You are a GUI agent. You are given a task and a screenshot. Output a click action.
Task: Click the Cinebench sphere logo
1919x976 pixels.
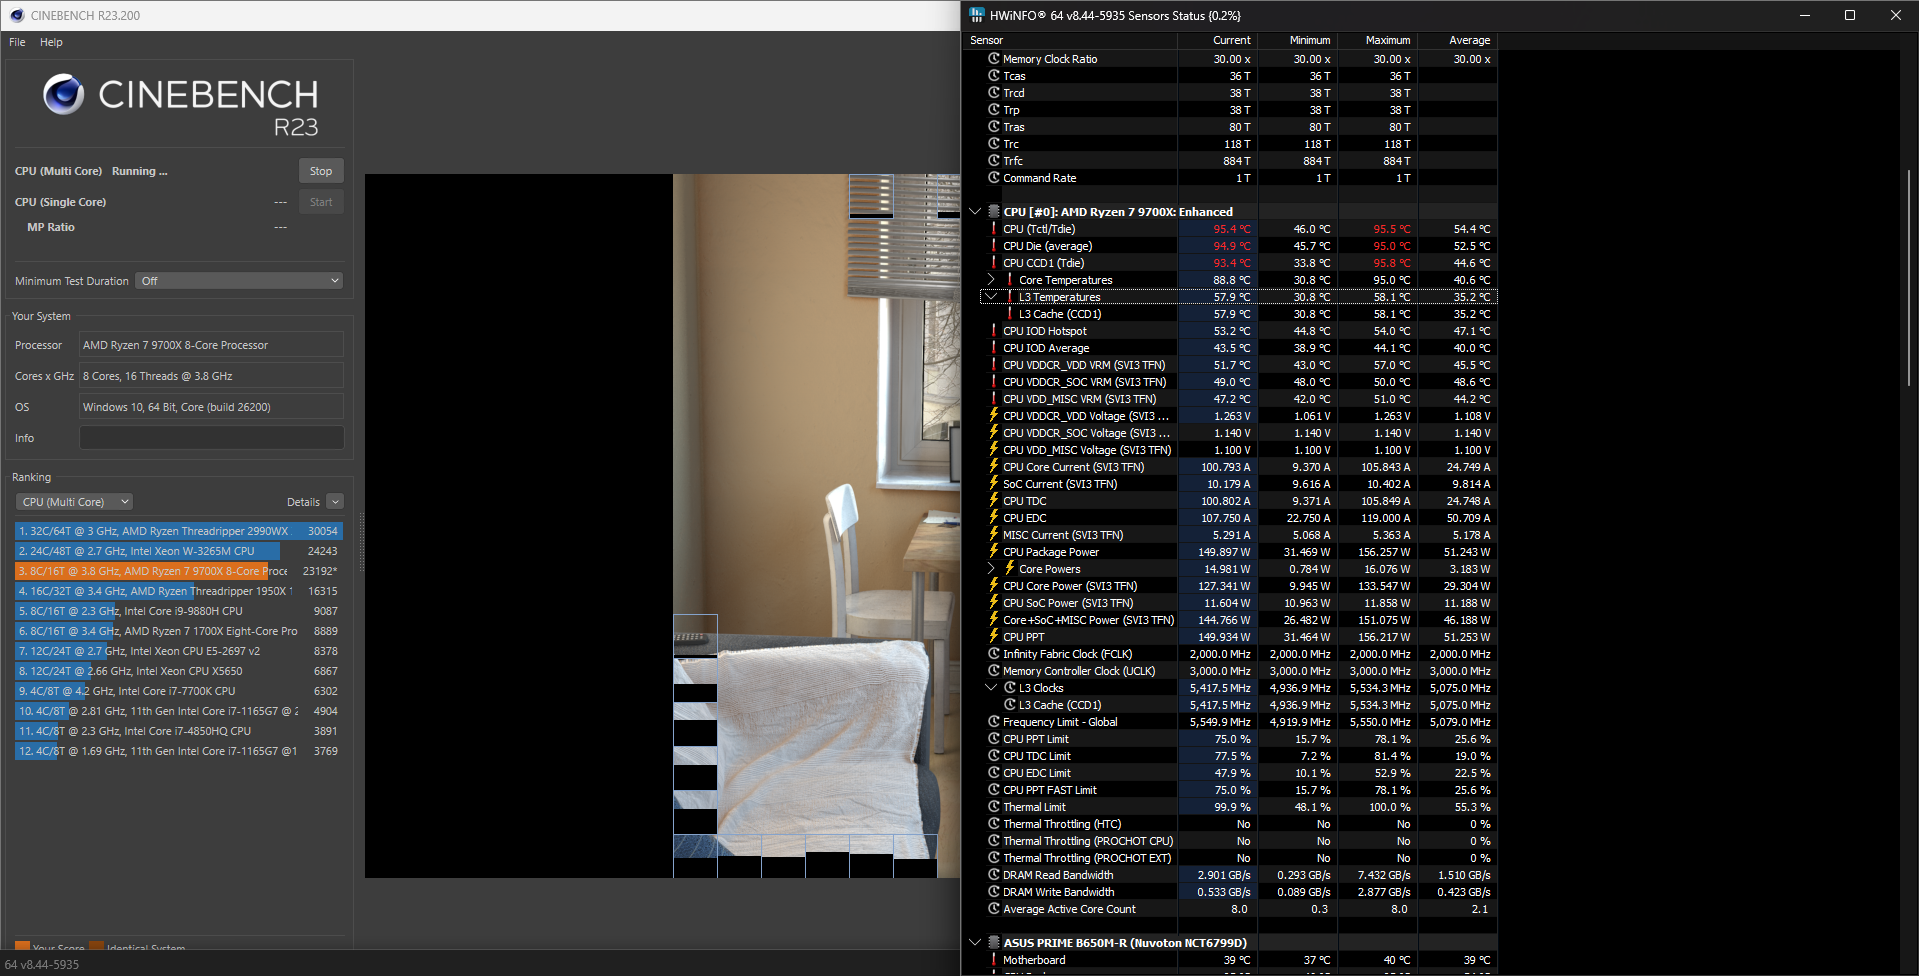click(64, 94)
